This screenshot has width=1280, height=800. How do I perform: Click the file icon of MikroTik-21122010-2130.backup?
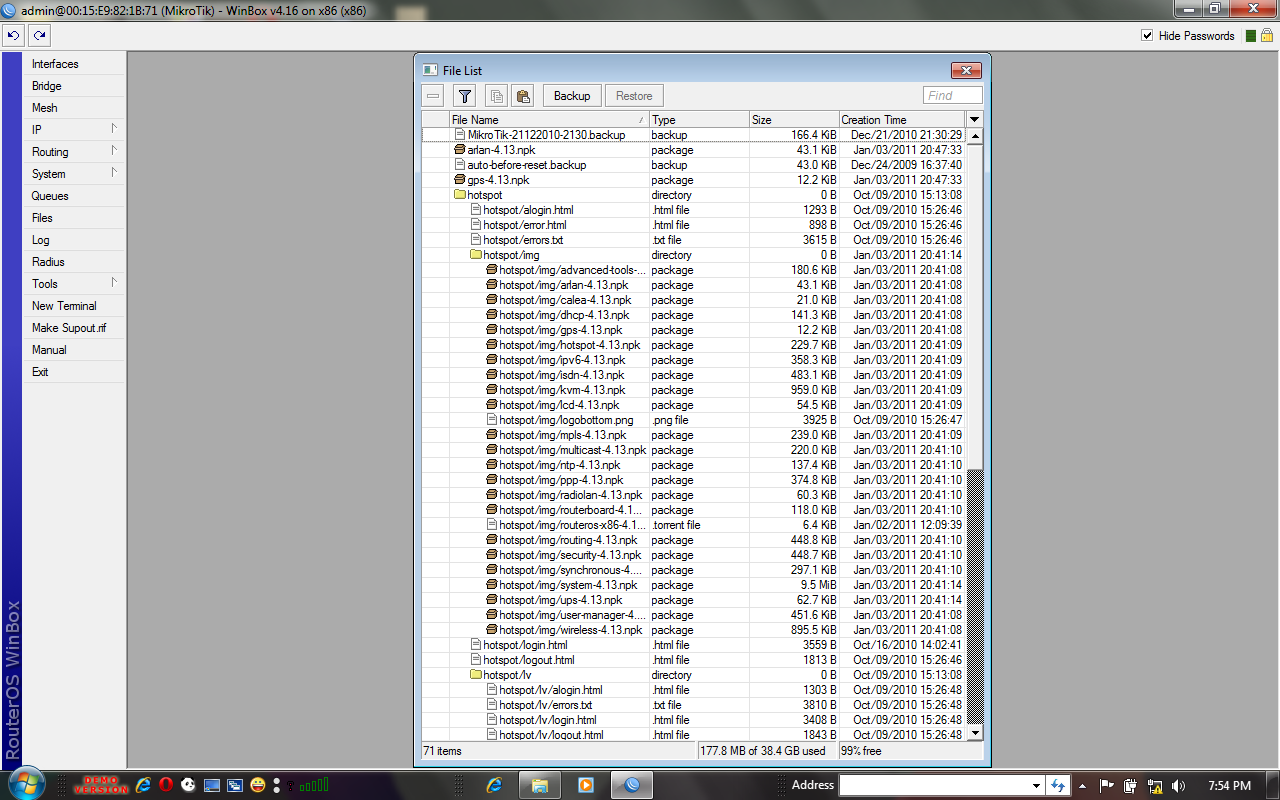pos(460,134)
